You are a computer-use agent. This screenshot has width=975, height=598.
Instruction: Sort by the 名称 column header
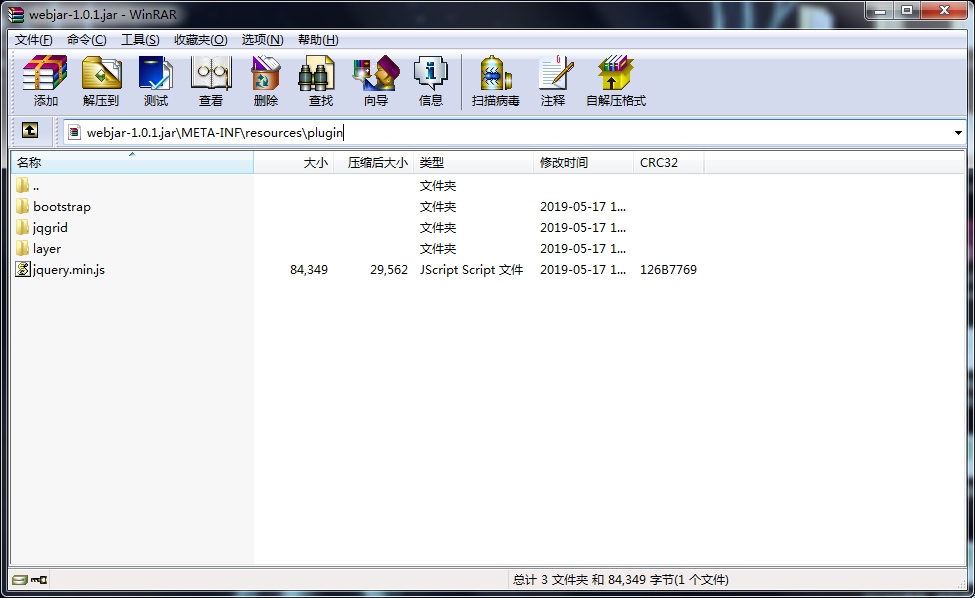click(132, 162)
